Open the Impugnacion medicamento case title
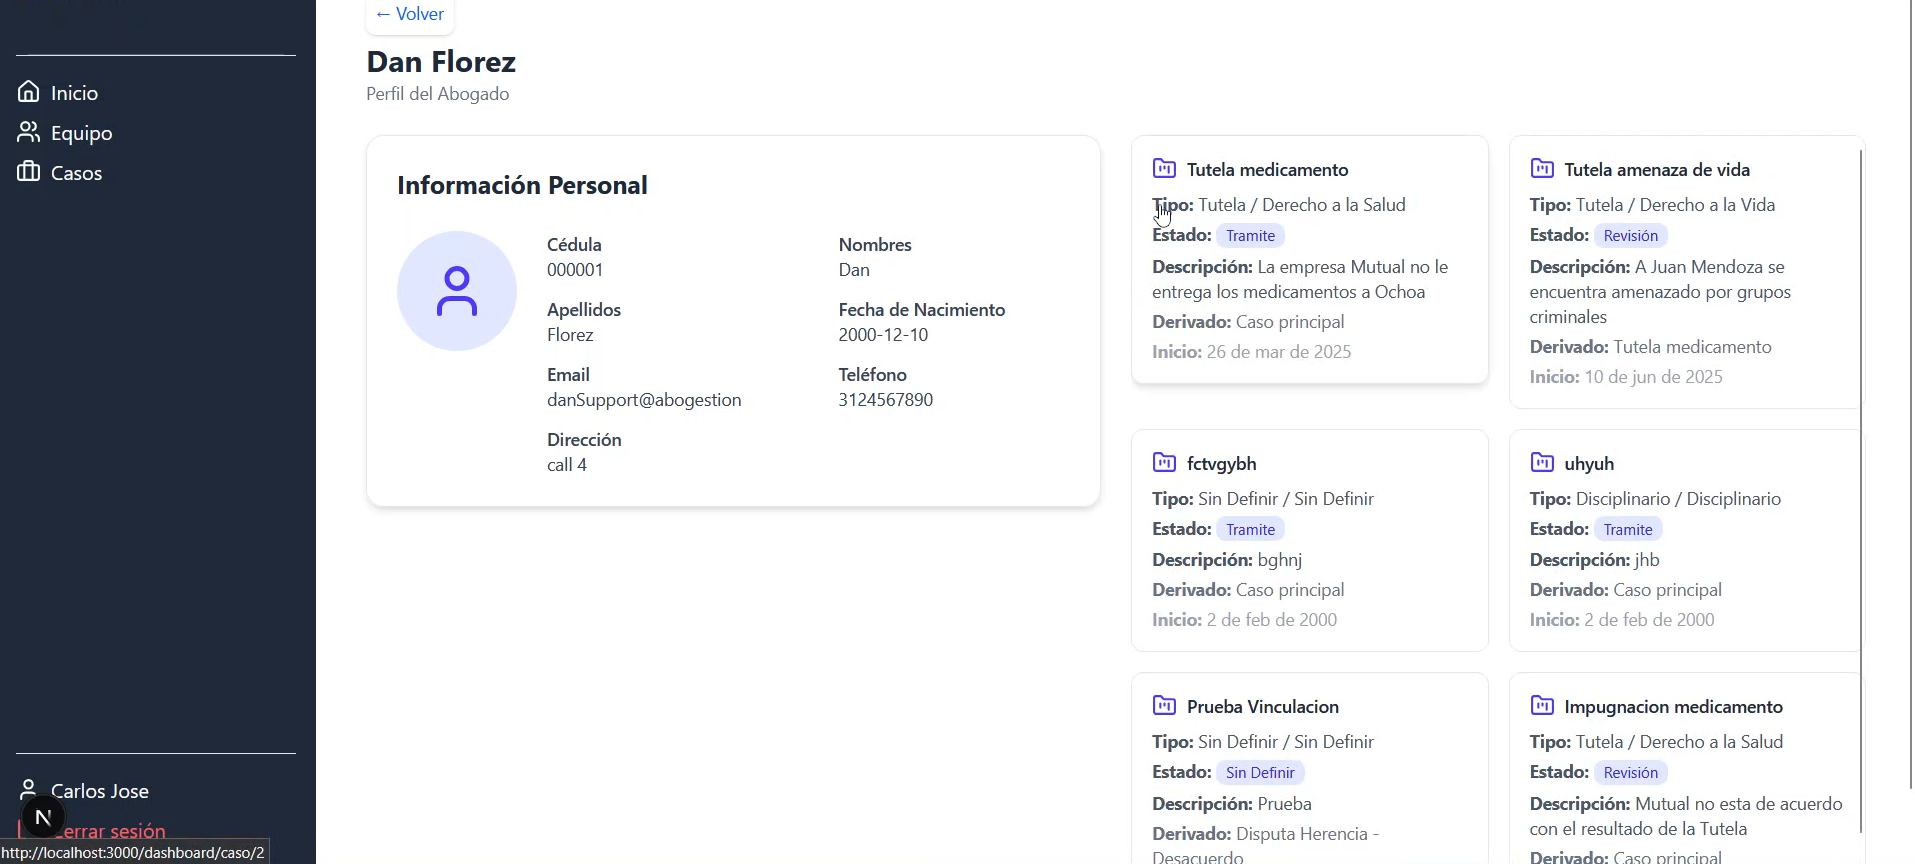The height and width of the screenshot is (864, 1915). pyautogui.click(x=1673, y=707)
